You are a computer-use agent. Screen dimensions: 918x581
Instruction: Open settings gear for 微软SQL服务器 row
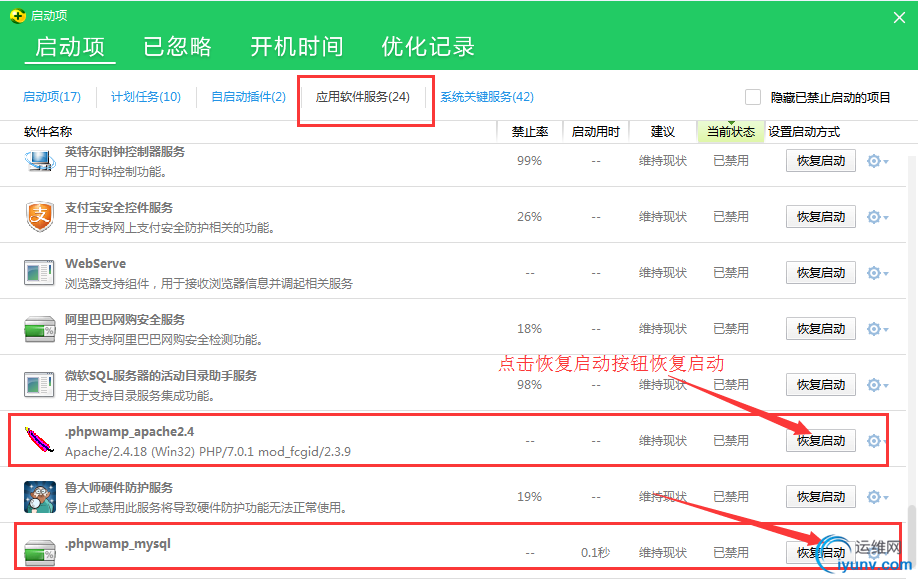click(x=877, y=385)
